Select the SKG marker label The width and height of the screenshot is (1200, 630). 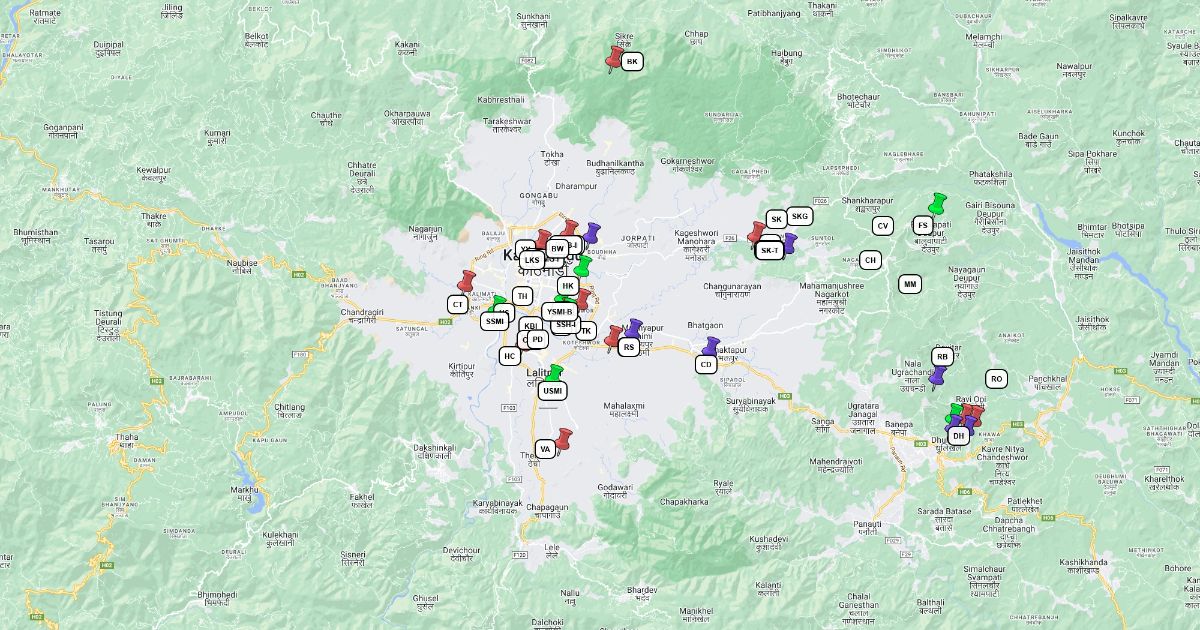click(800, 216)
